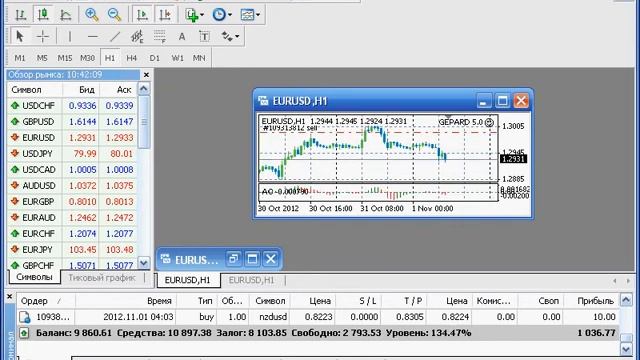Select the crosshair tool
Viewport: 640px width, 360px height.
click(x=42, y=36)
